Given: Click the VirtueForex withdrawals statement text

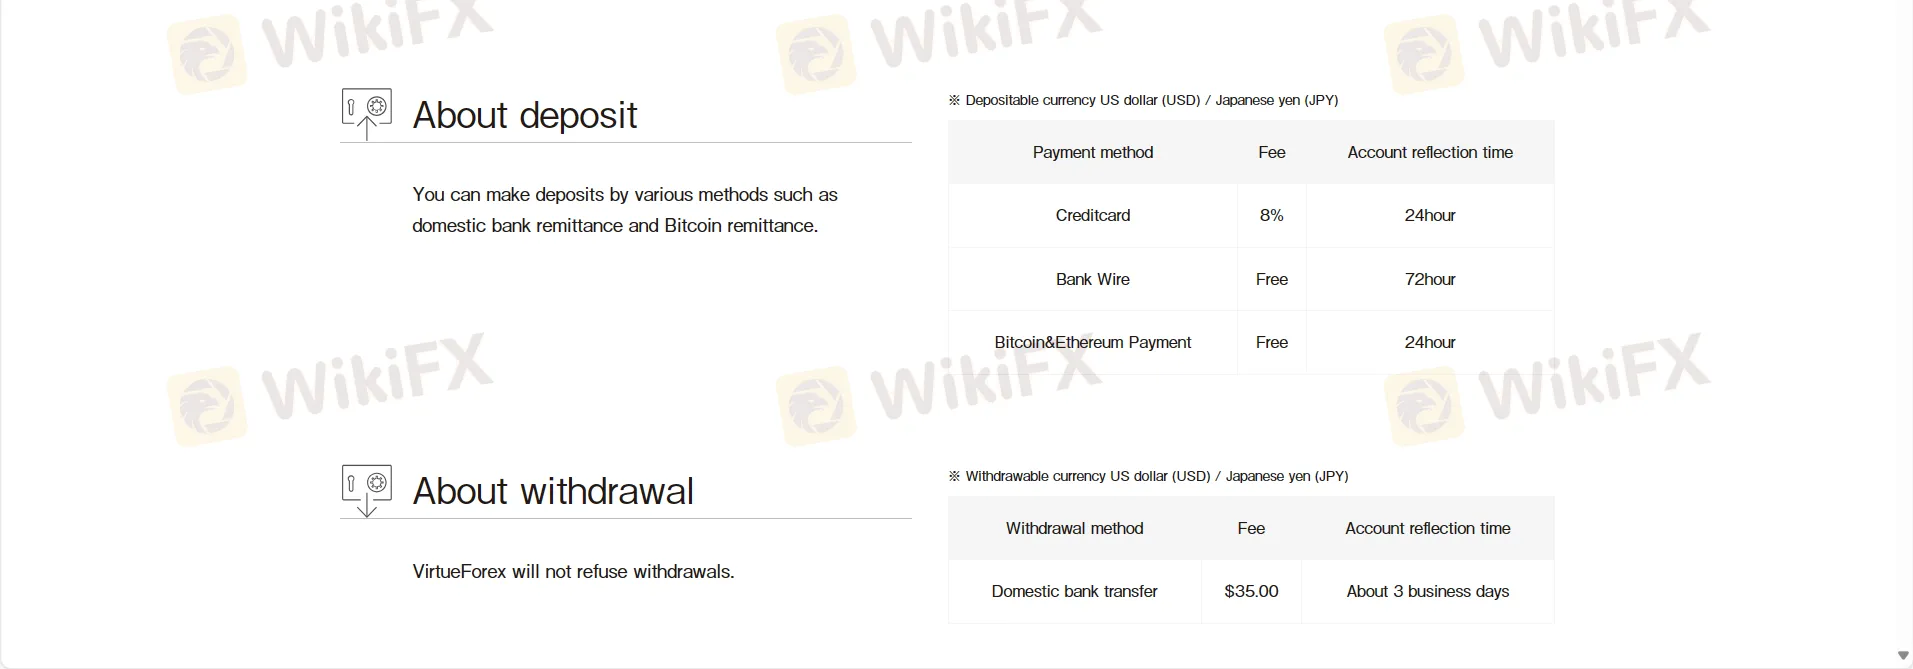Looking at the screenshot, I should [573, 571].
